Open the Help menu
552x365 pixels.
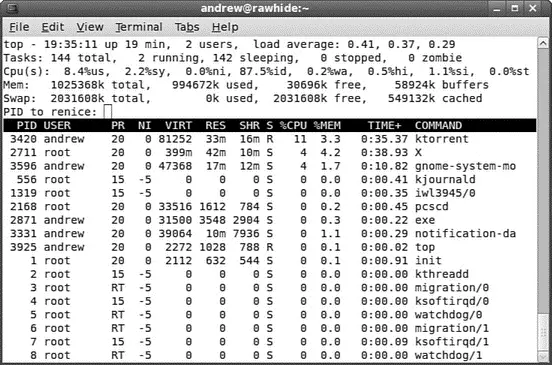point(225,27)
